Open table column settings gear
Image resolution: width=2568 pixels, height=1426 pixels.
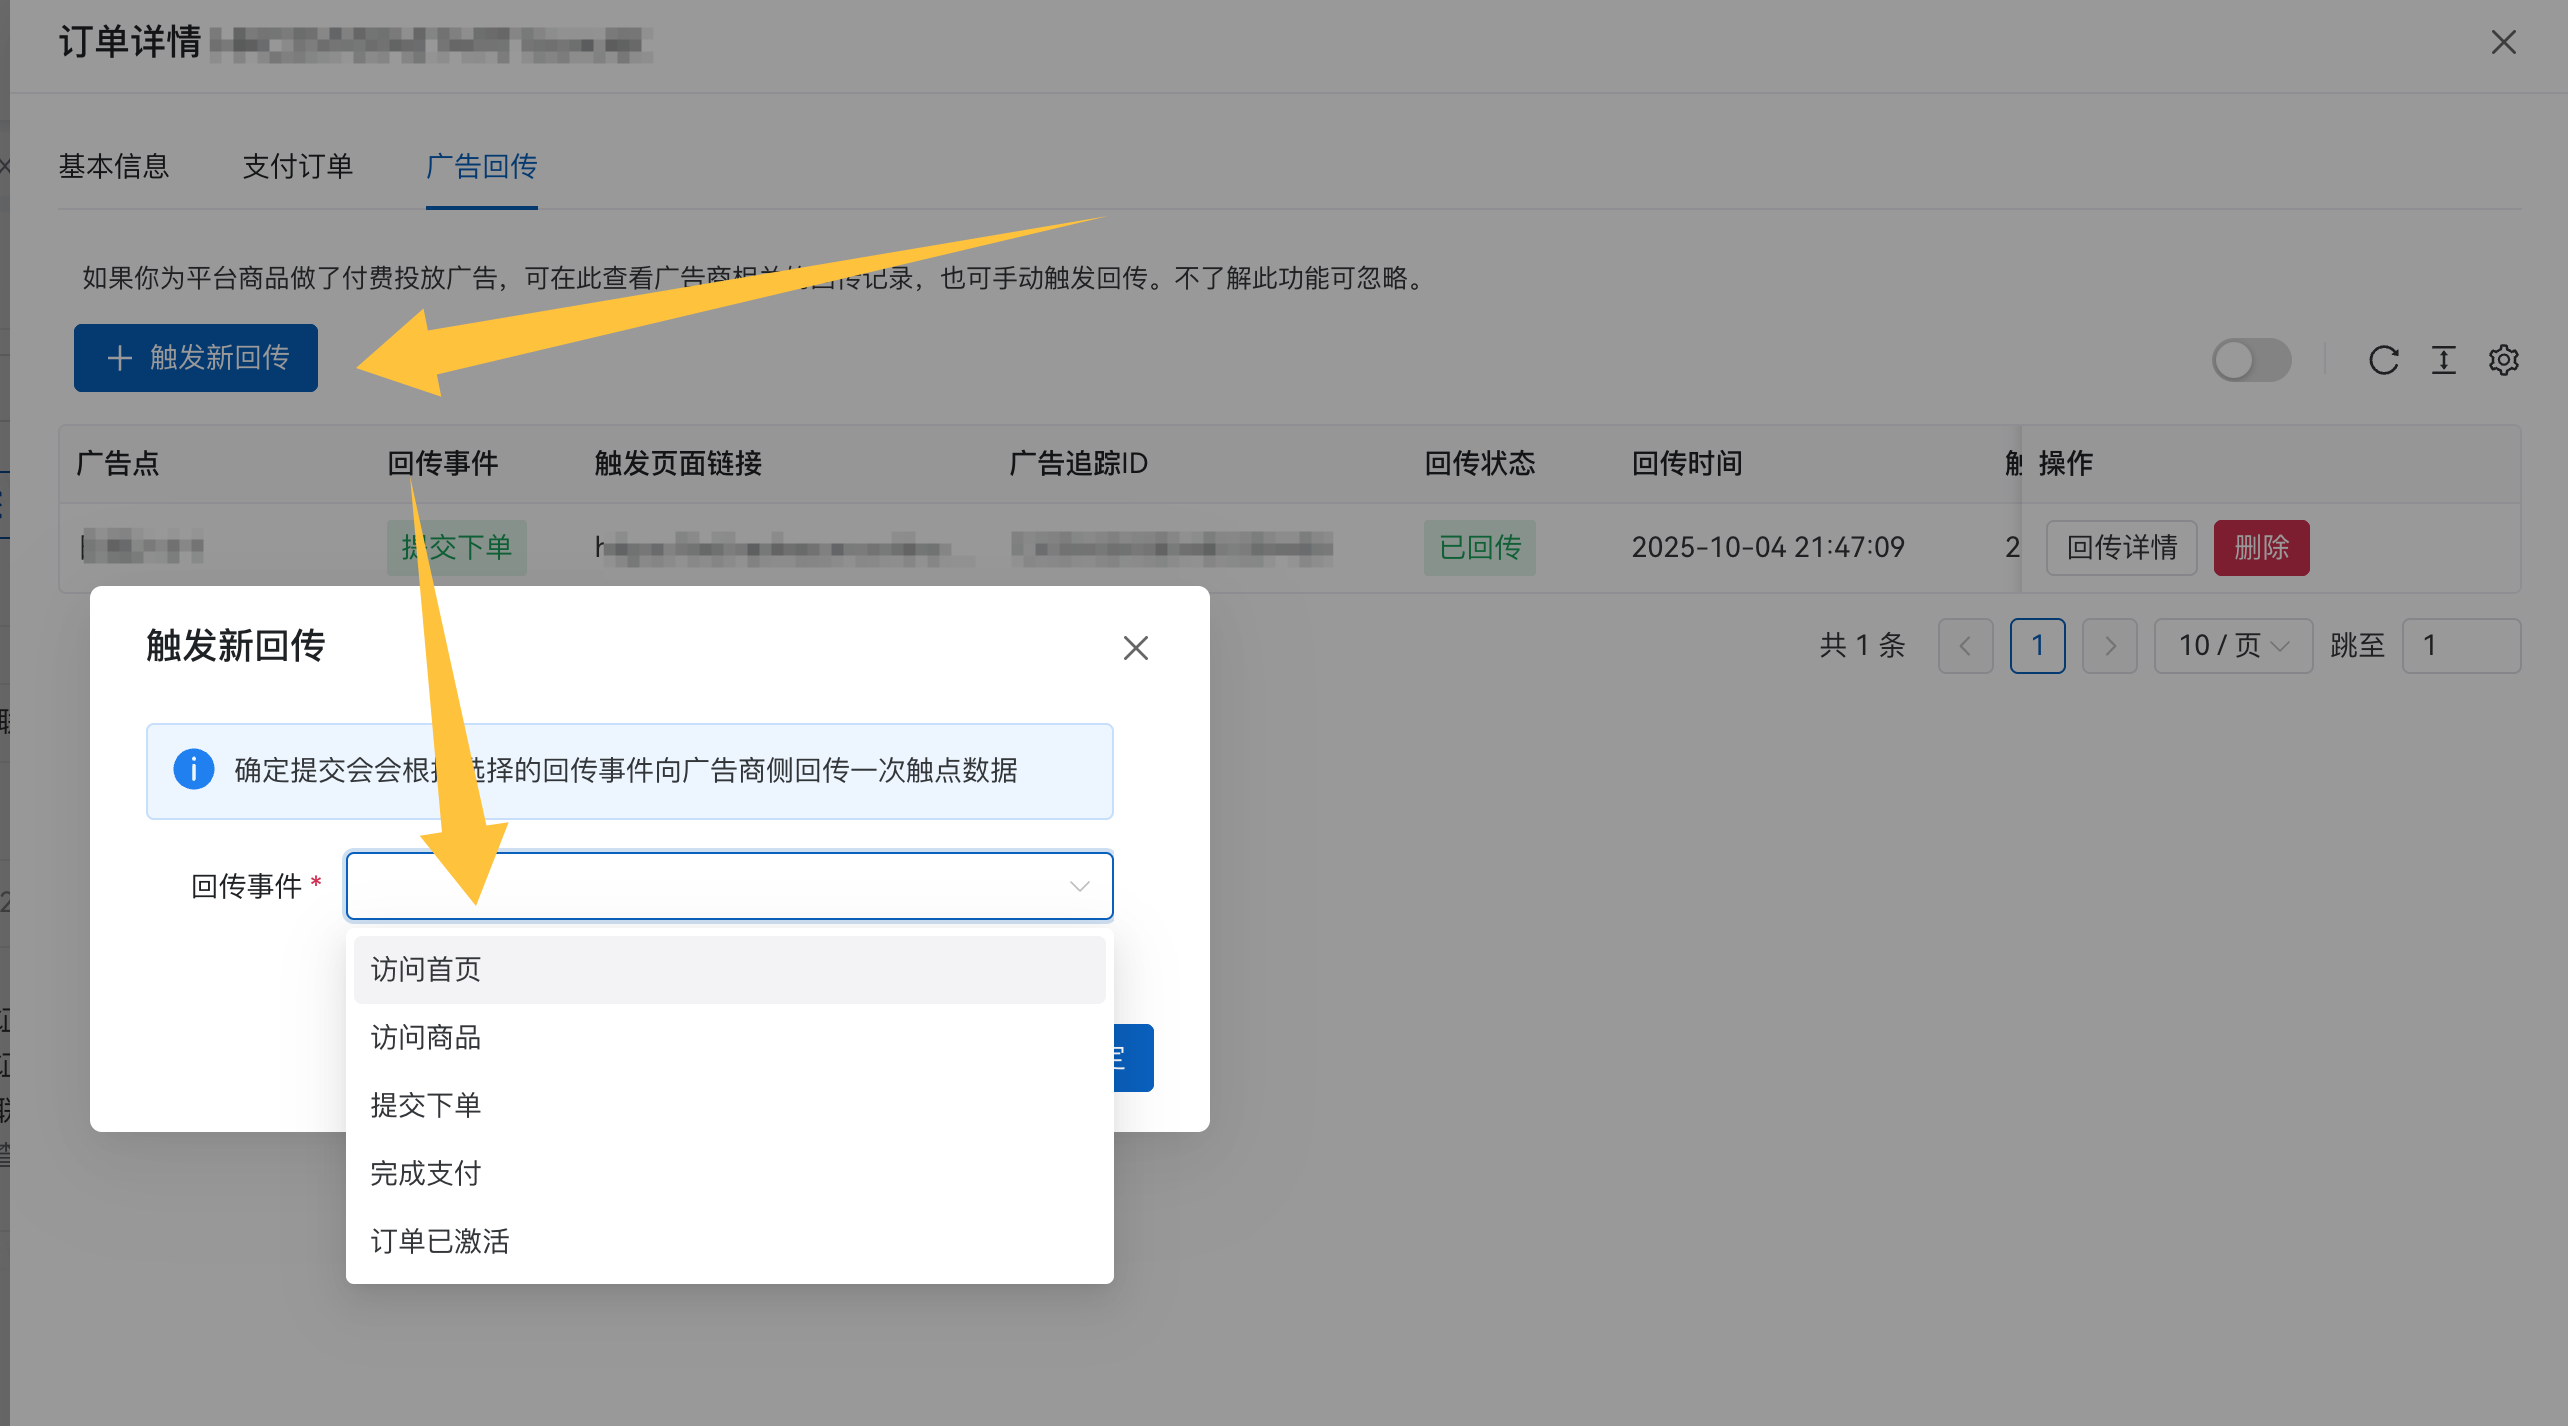(x=2504, y=360)
